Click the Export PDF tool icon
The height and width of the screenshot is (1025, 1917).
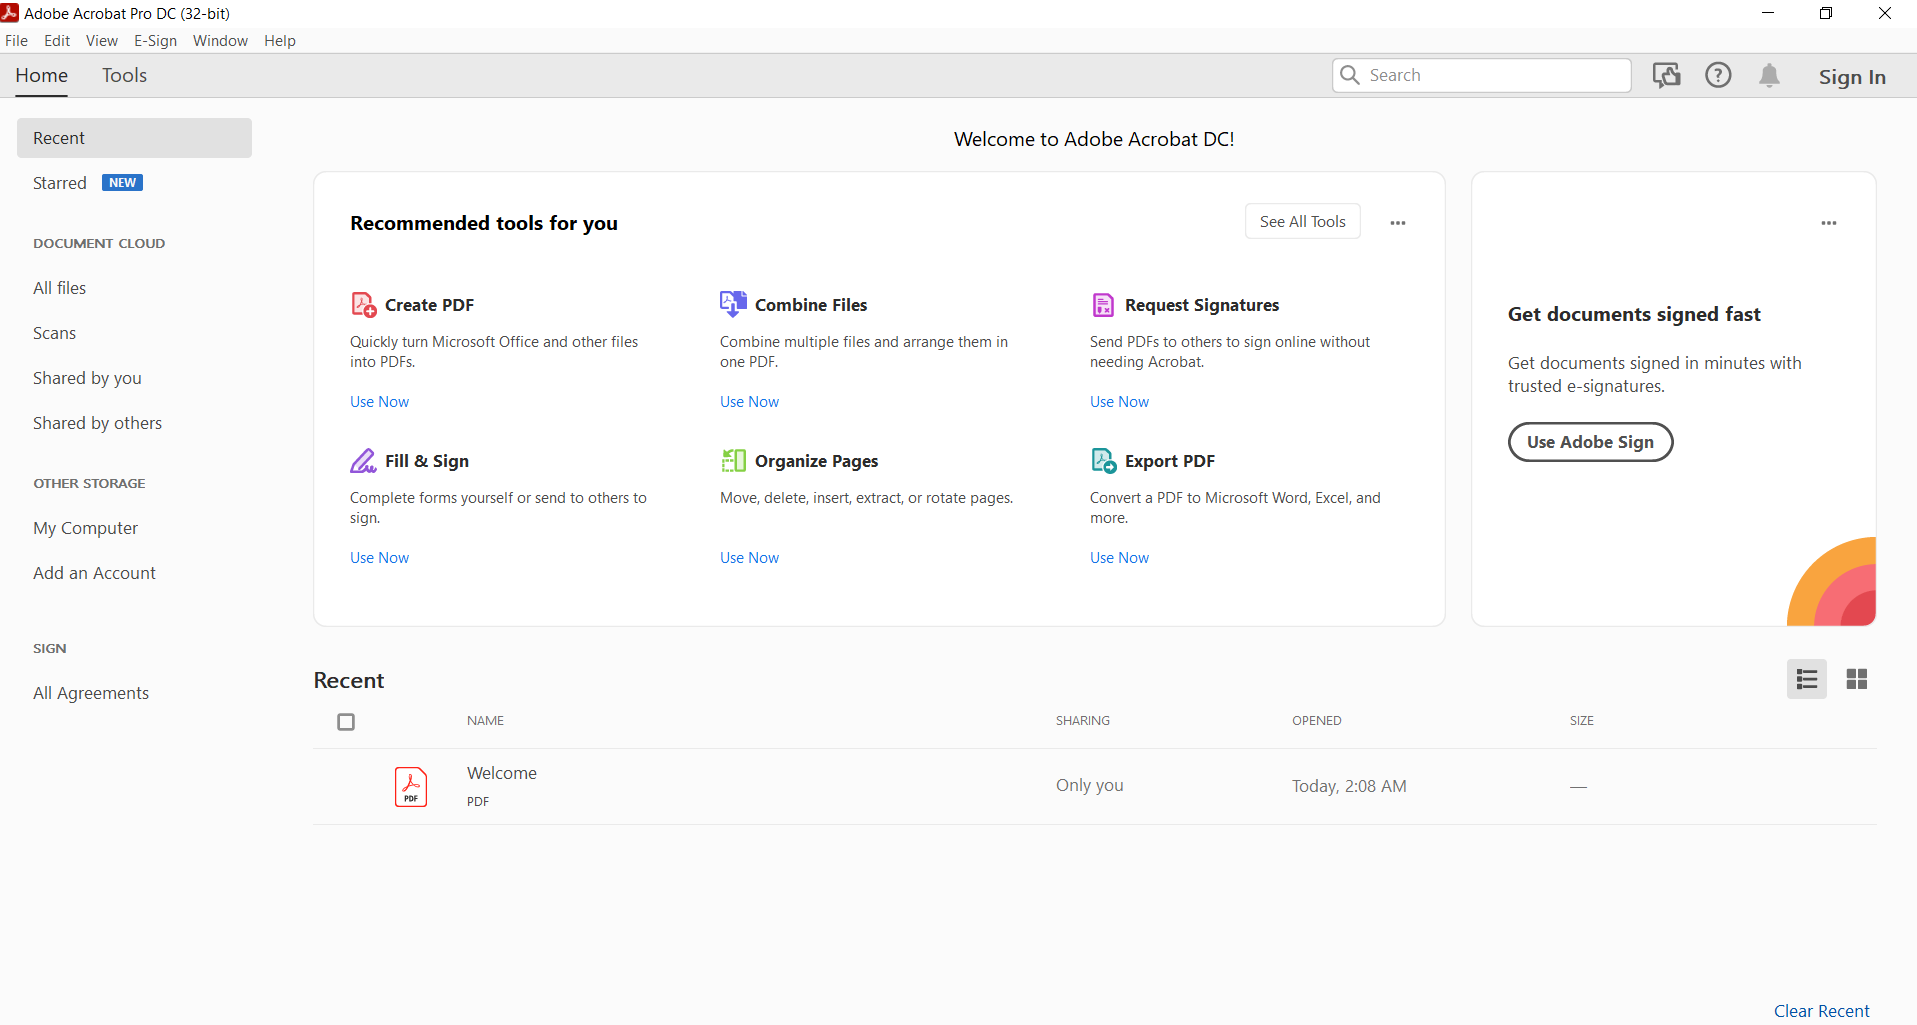point(1103,460)
